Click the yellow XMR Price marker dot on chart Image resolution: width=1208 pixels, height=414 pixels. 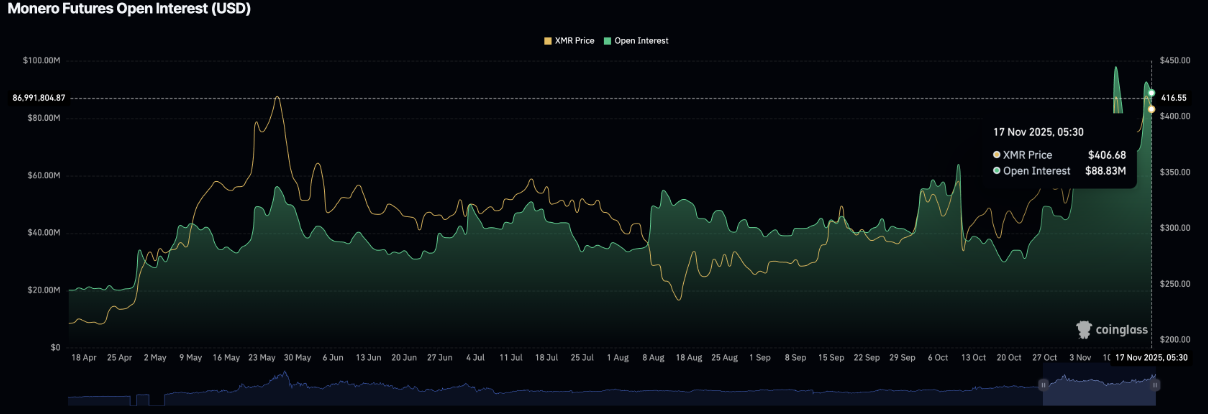pos(1152,109)
